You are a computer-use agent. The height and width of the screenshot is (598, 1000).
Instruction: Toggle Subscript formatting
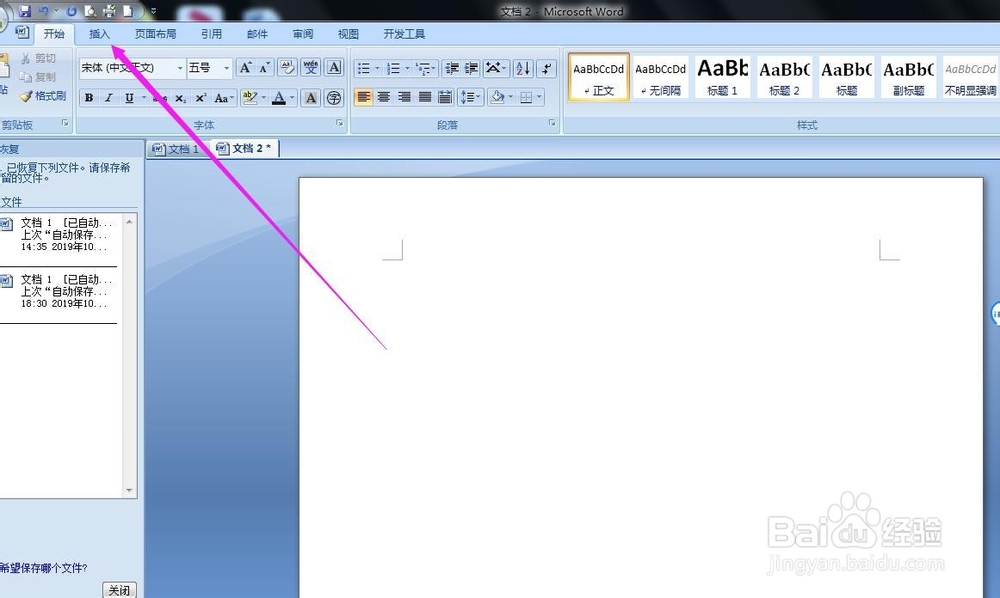(180, 98)
